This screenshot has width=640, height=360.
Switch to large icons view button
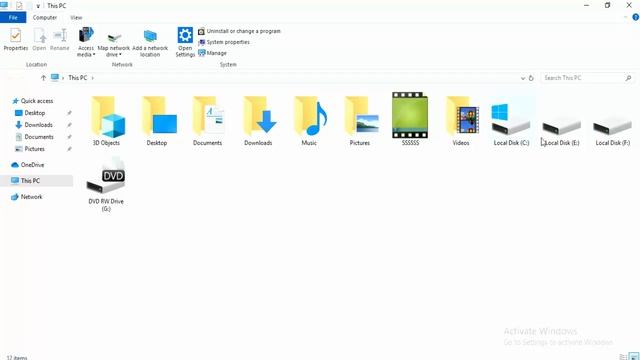[633, 357]
